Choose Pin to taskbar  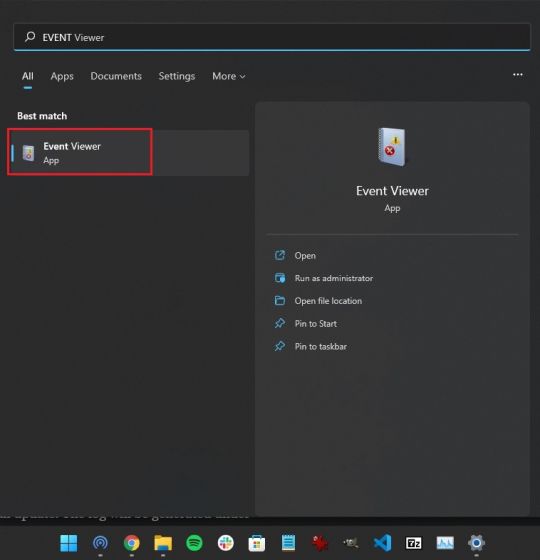point(320,346)
